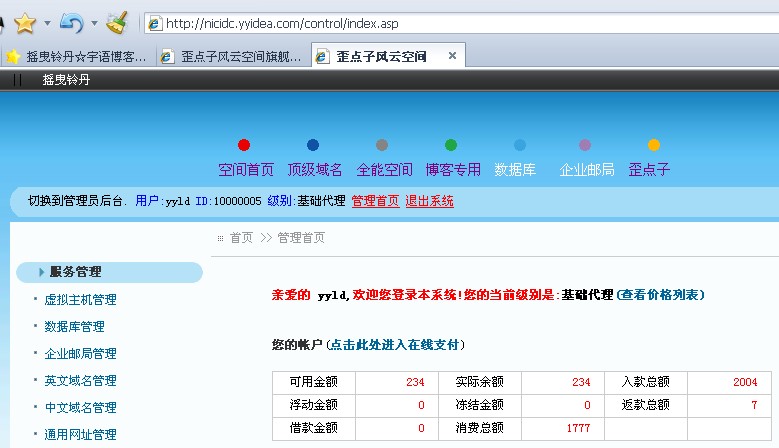Open the 博客专用 navigation item
Viewport: 779px width, 448px height.
point(453,170)
